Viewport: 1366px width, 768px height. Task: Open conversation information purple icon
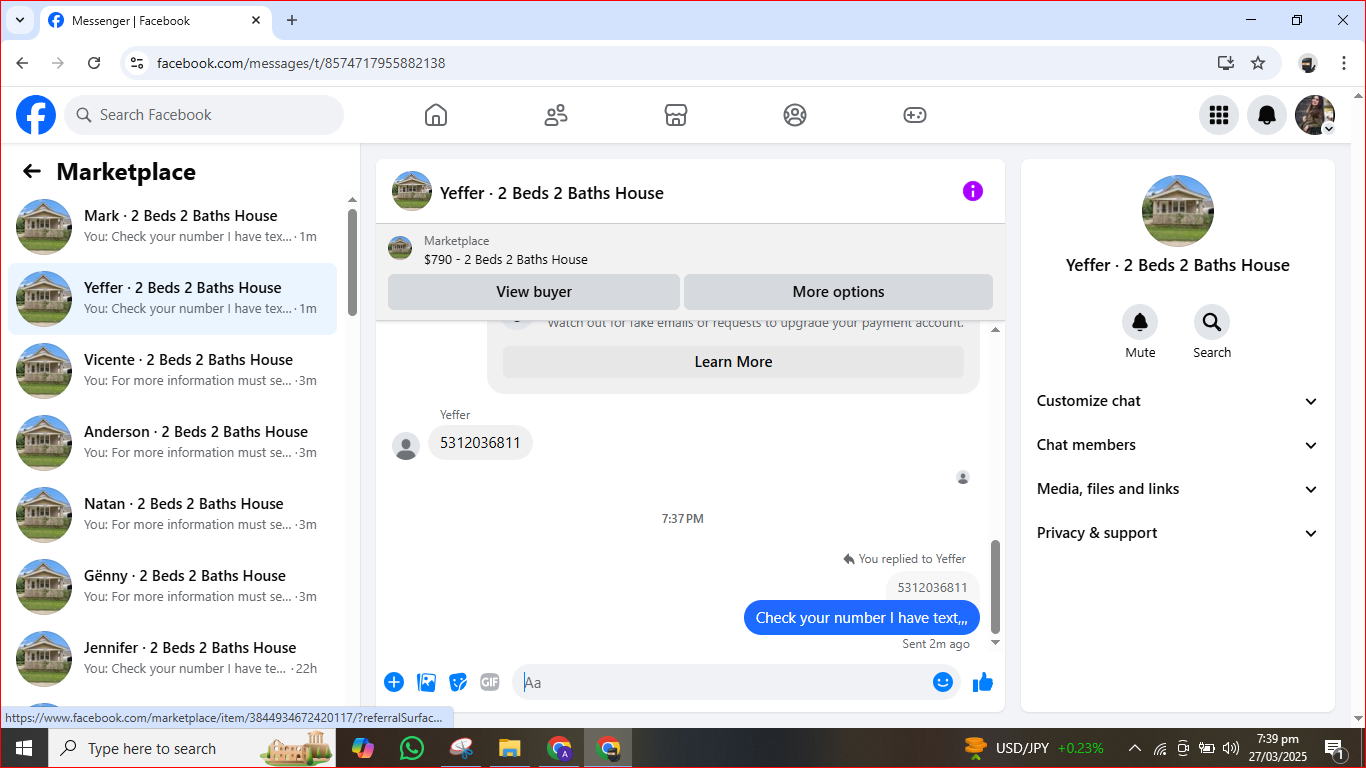pyautogui.click(x=973, y=191)
